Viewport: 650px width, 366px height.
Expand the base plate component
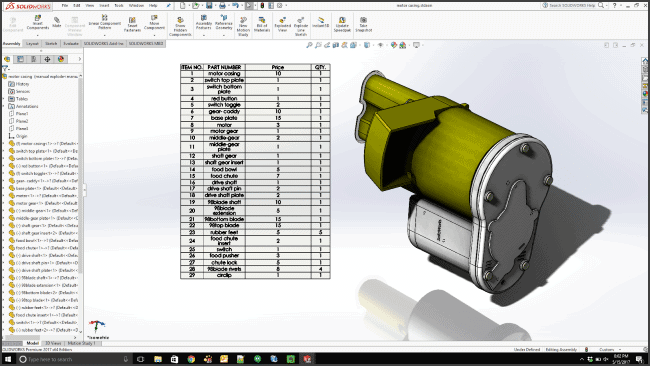(4, 188)
